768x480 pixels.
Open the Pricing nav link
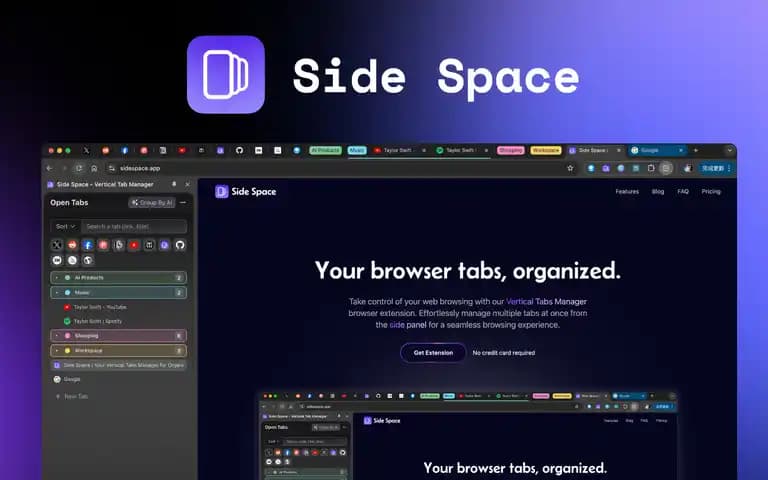(x=711, y=192)
